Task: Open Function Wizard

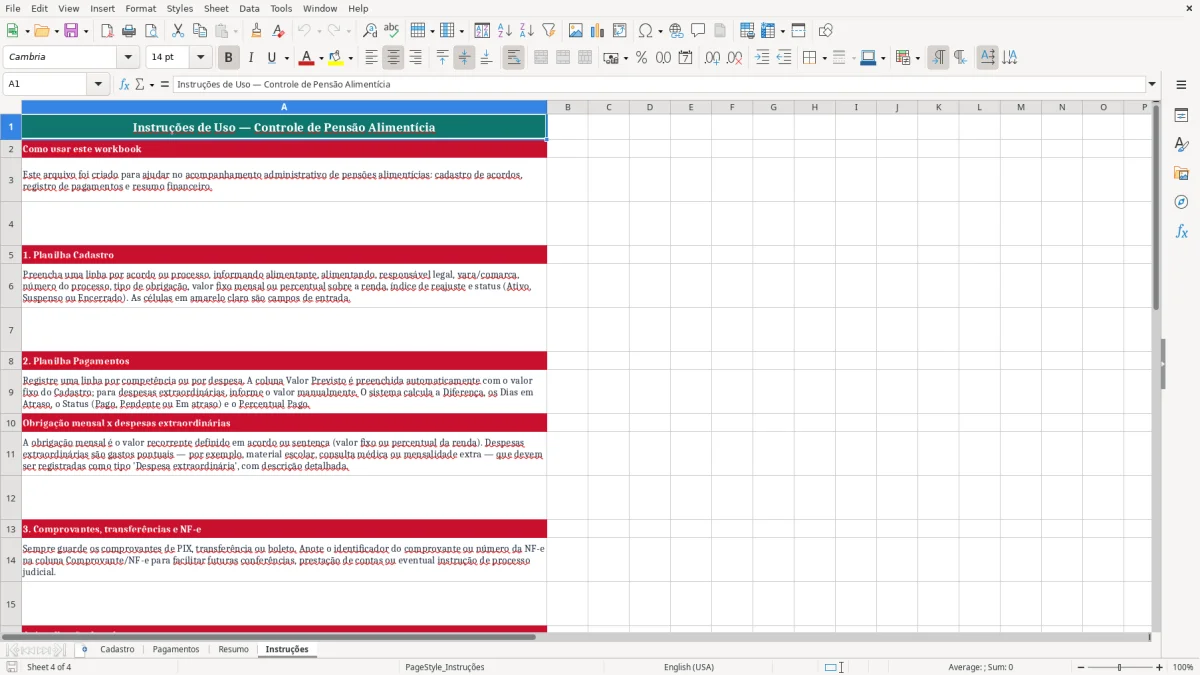Action: pyautogui.click(x=125, y=84)
